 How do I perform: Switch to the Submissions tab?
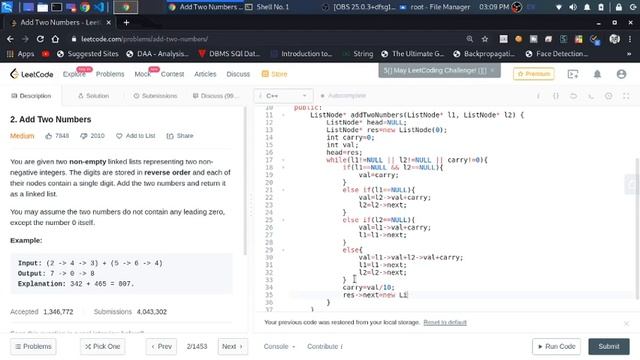point(155,96)
